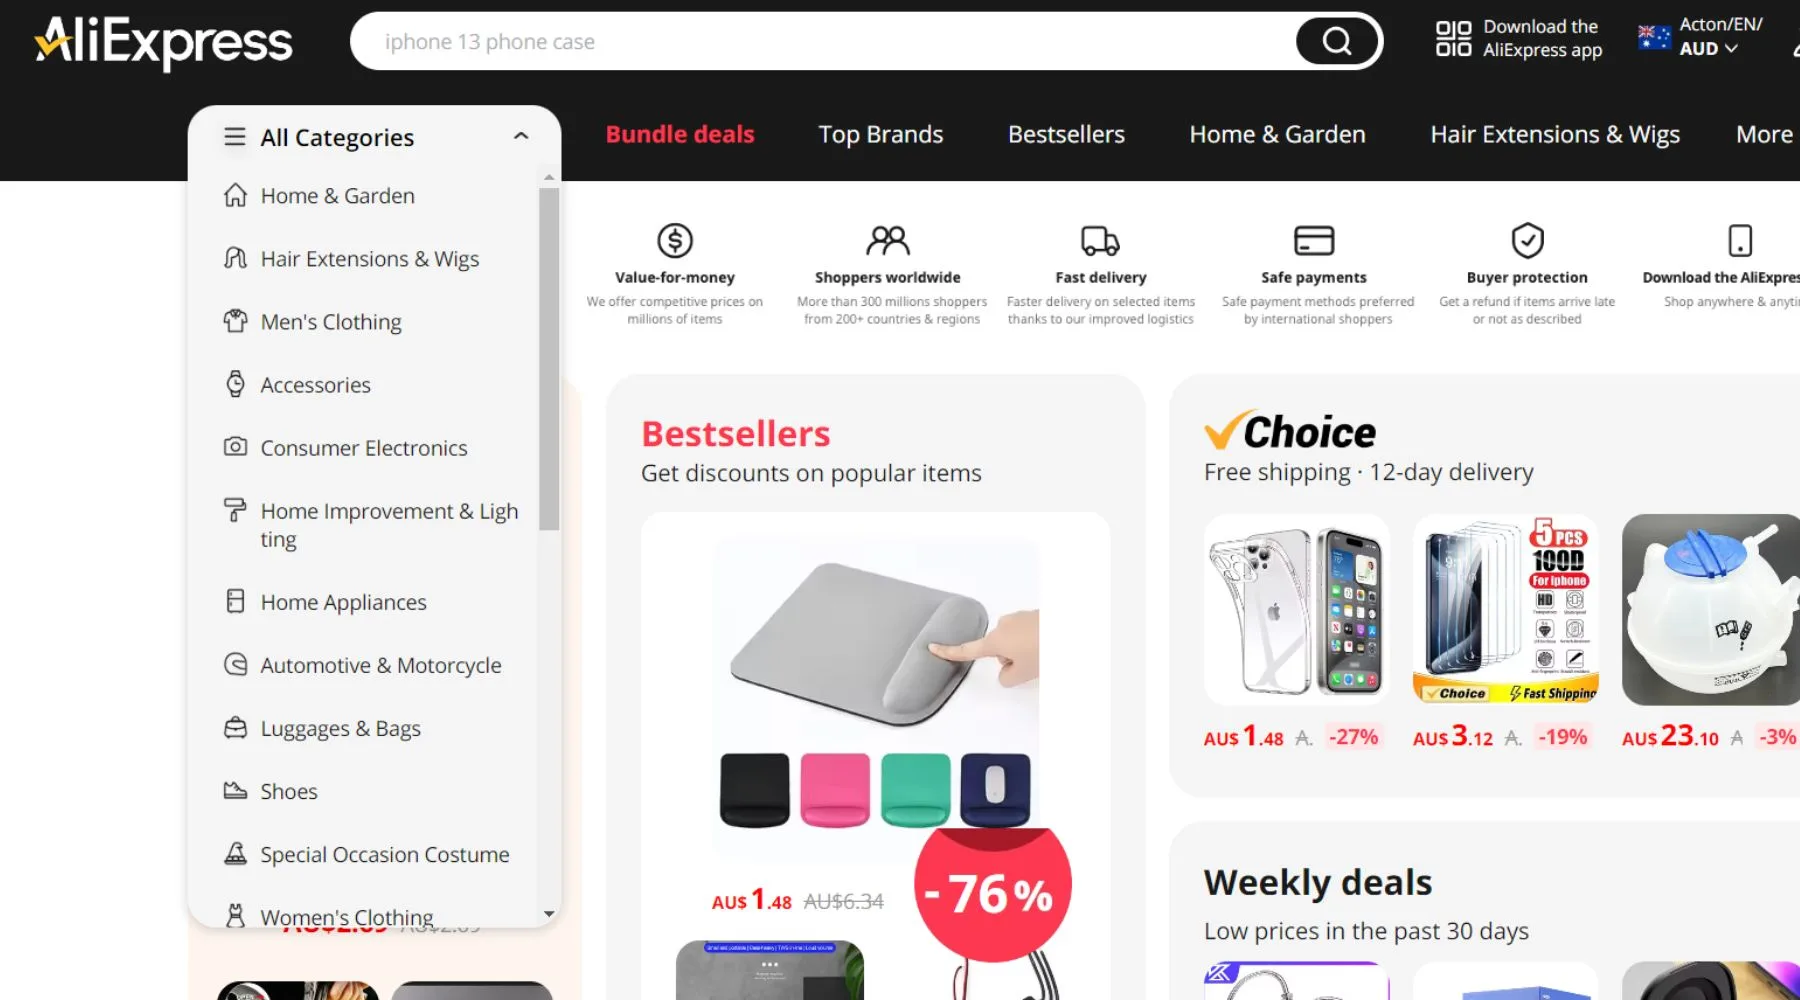The image size is (1800, 1000).
Task: Go to Top Brands in navigation
Action: pos(881,134)
